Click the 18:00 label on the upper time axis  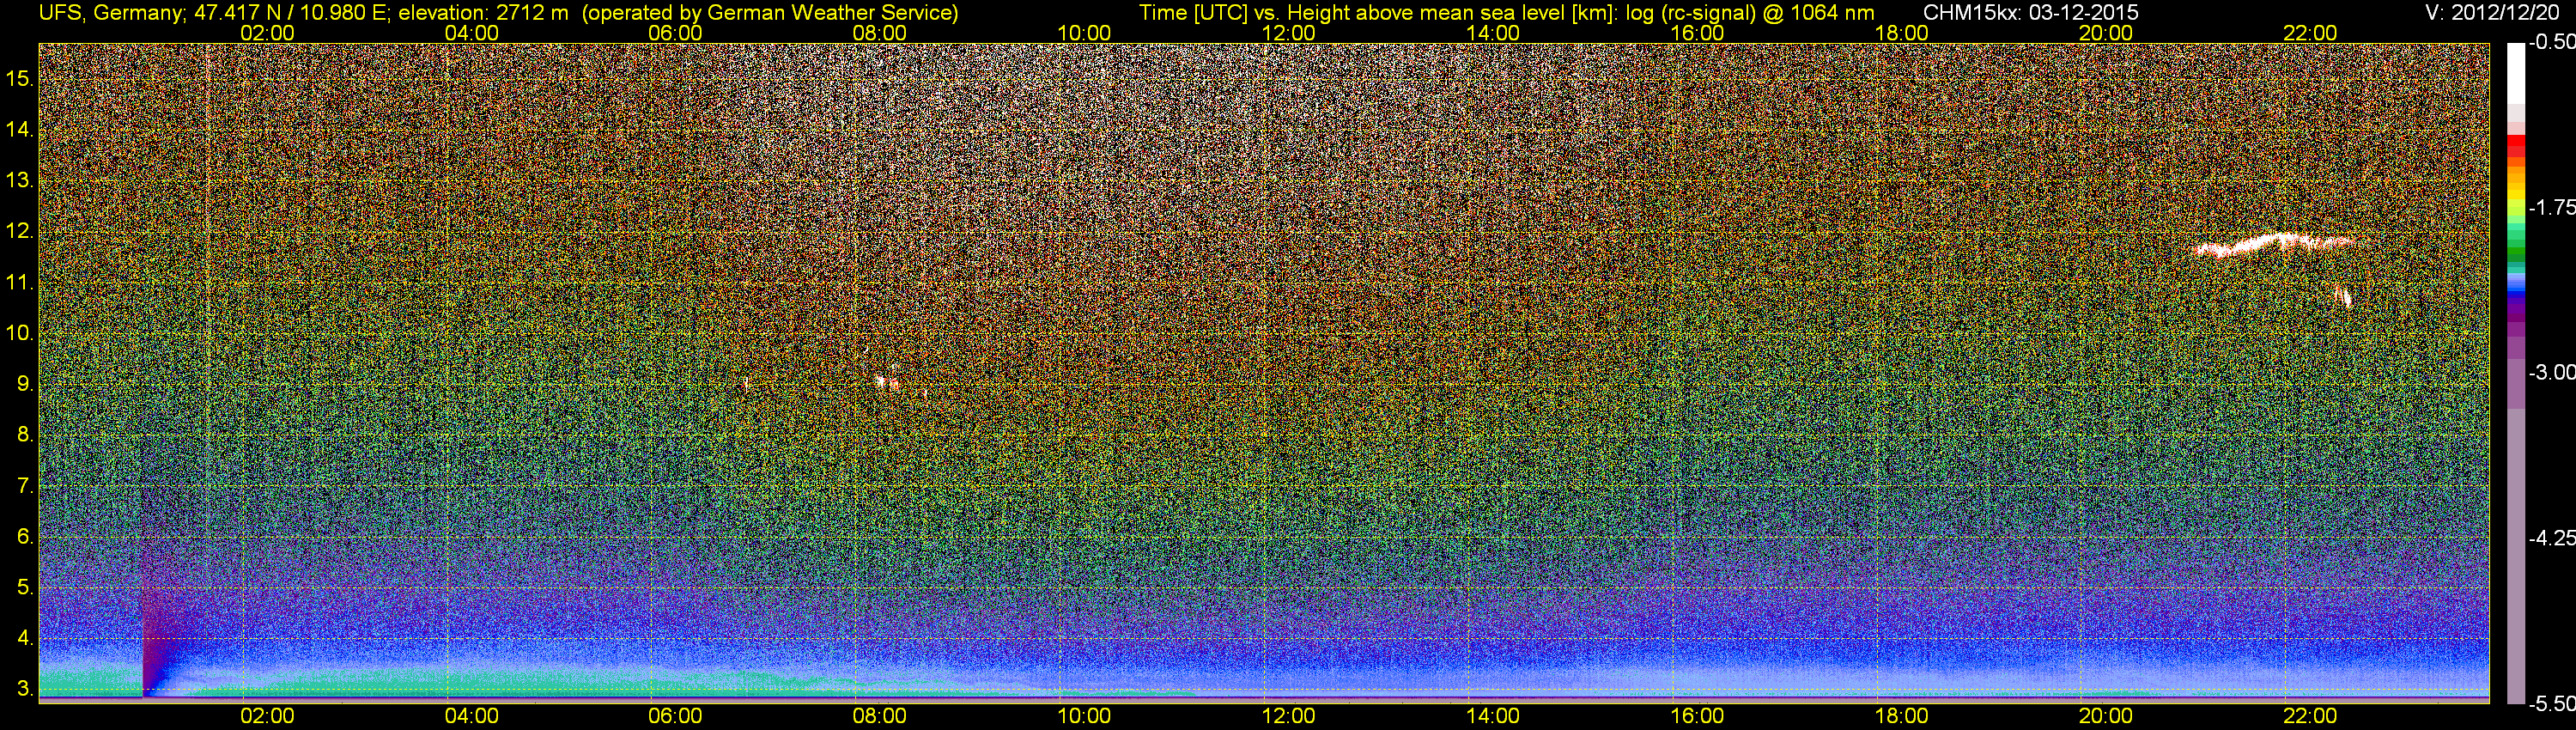click(x=1901, y=33)
